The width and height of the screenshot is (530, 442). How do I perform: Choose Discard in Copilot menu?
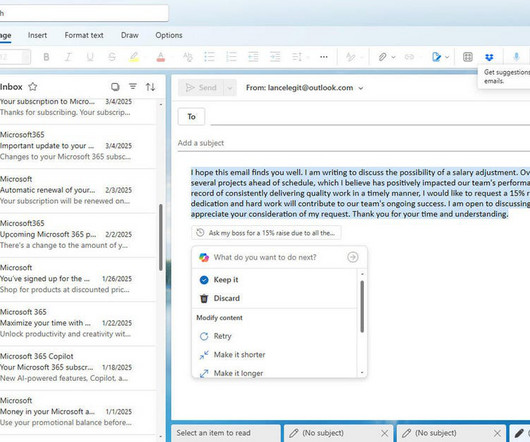tap(274, 298)
